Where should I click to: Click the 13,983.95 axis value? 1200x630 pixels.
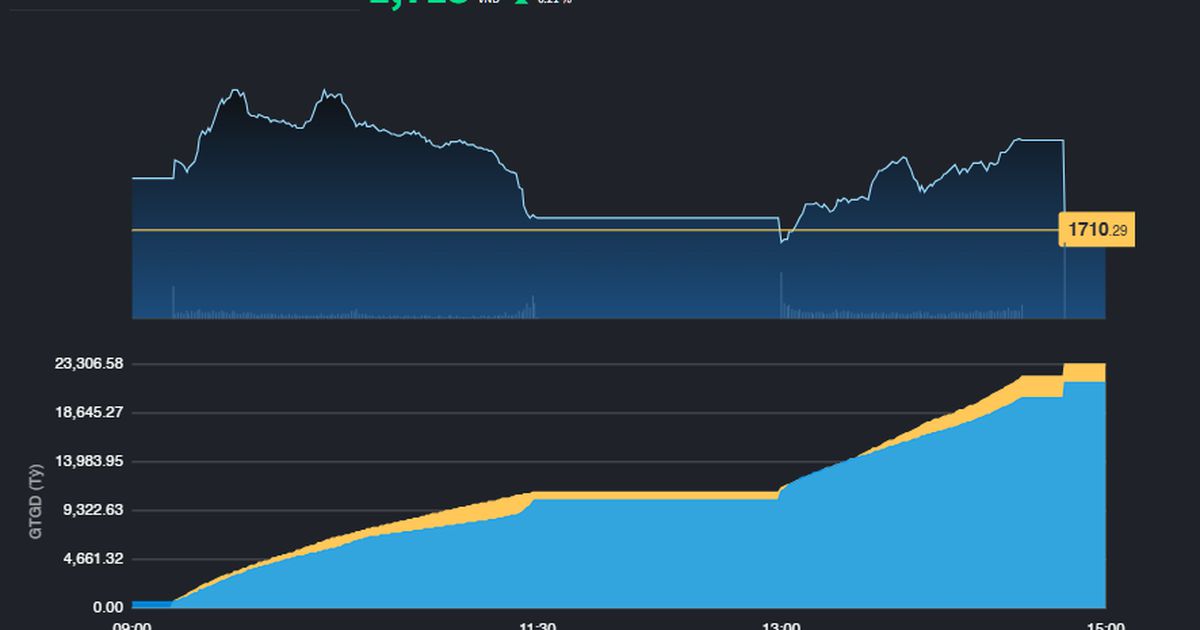[89, 461]
